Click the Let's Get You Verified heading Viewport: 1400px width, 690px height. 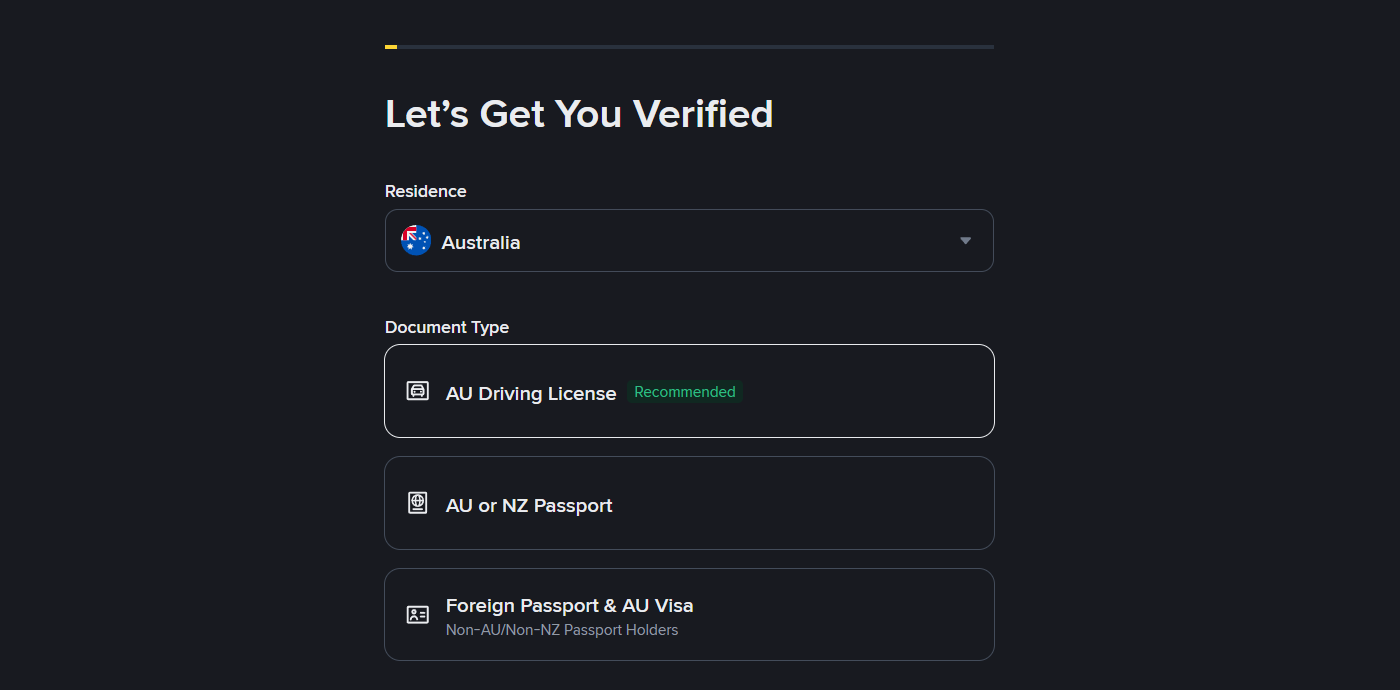[x=578, y=113]
